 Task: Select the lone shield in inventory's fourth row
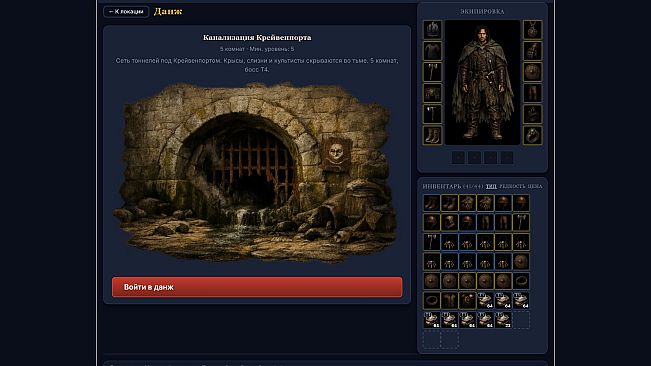521,261
